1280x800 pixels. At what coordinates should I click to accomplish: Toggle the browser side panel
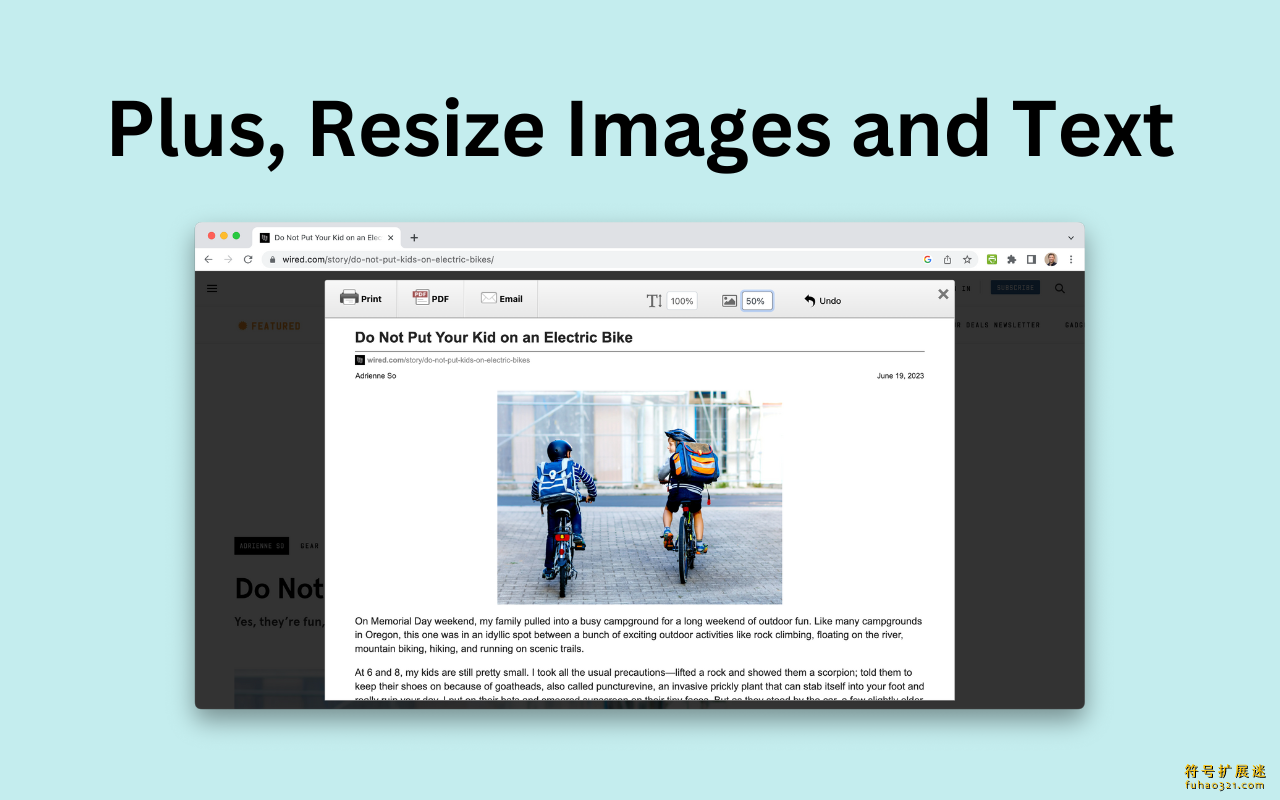1031,259
